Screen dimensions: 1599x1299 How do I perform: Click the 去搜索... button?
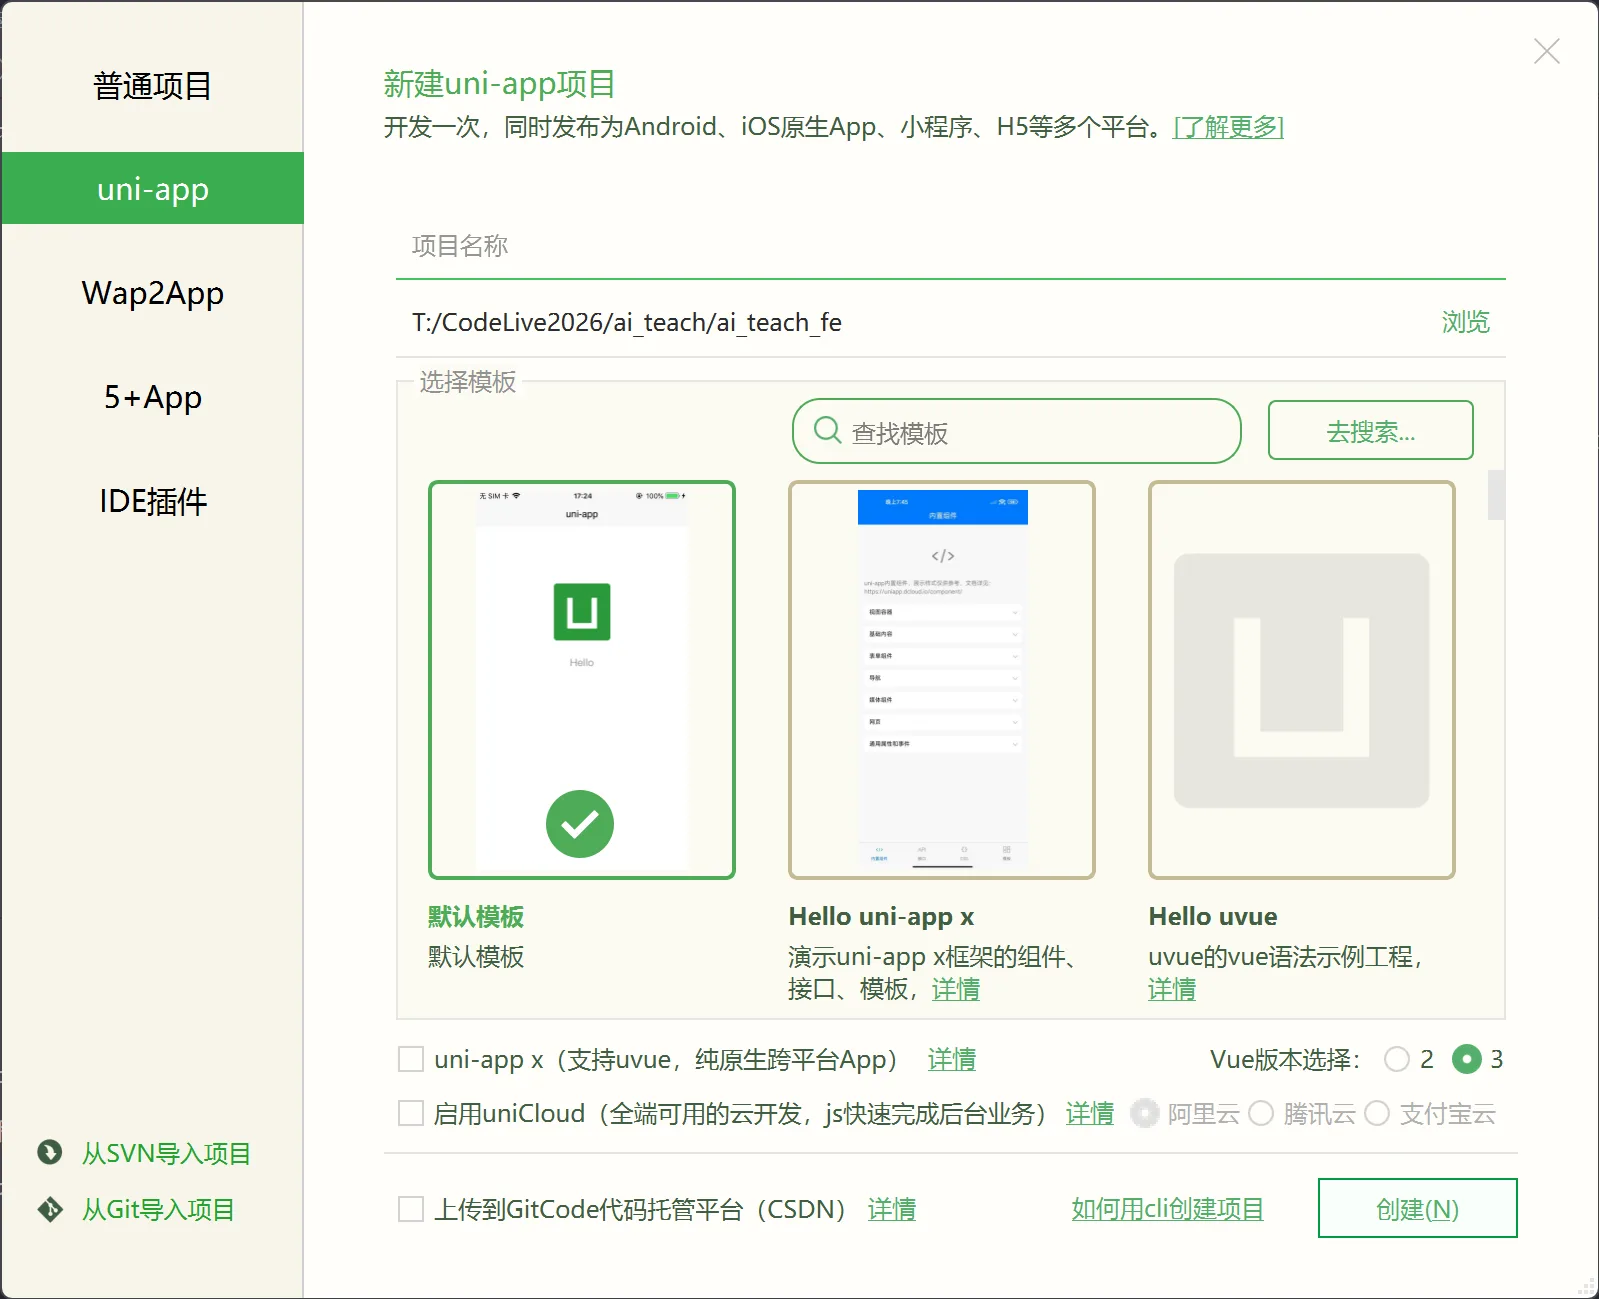point(1370,431)
